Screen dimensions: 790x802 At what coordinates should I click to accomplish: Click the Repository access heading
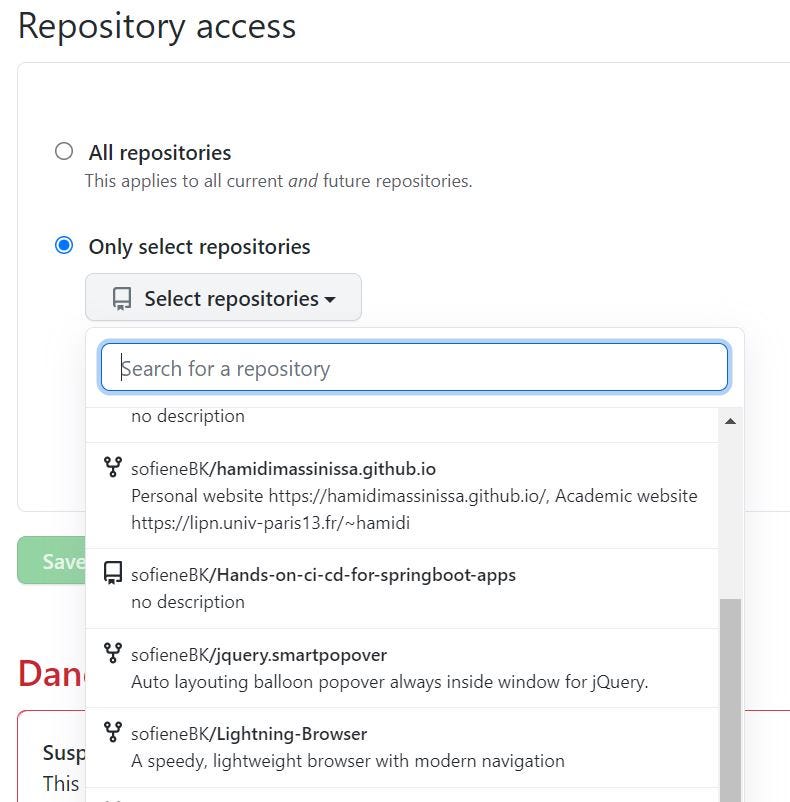(x=157, y=26)
